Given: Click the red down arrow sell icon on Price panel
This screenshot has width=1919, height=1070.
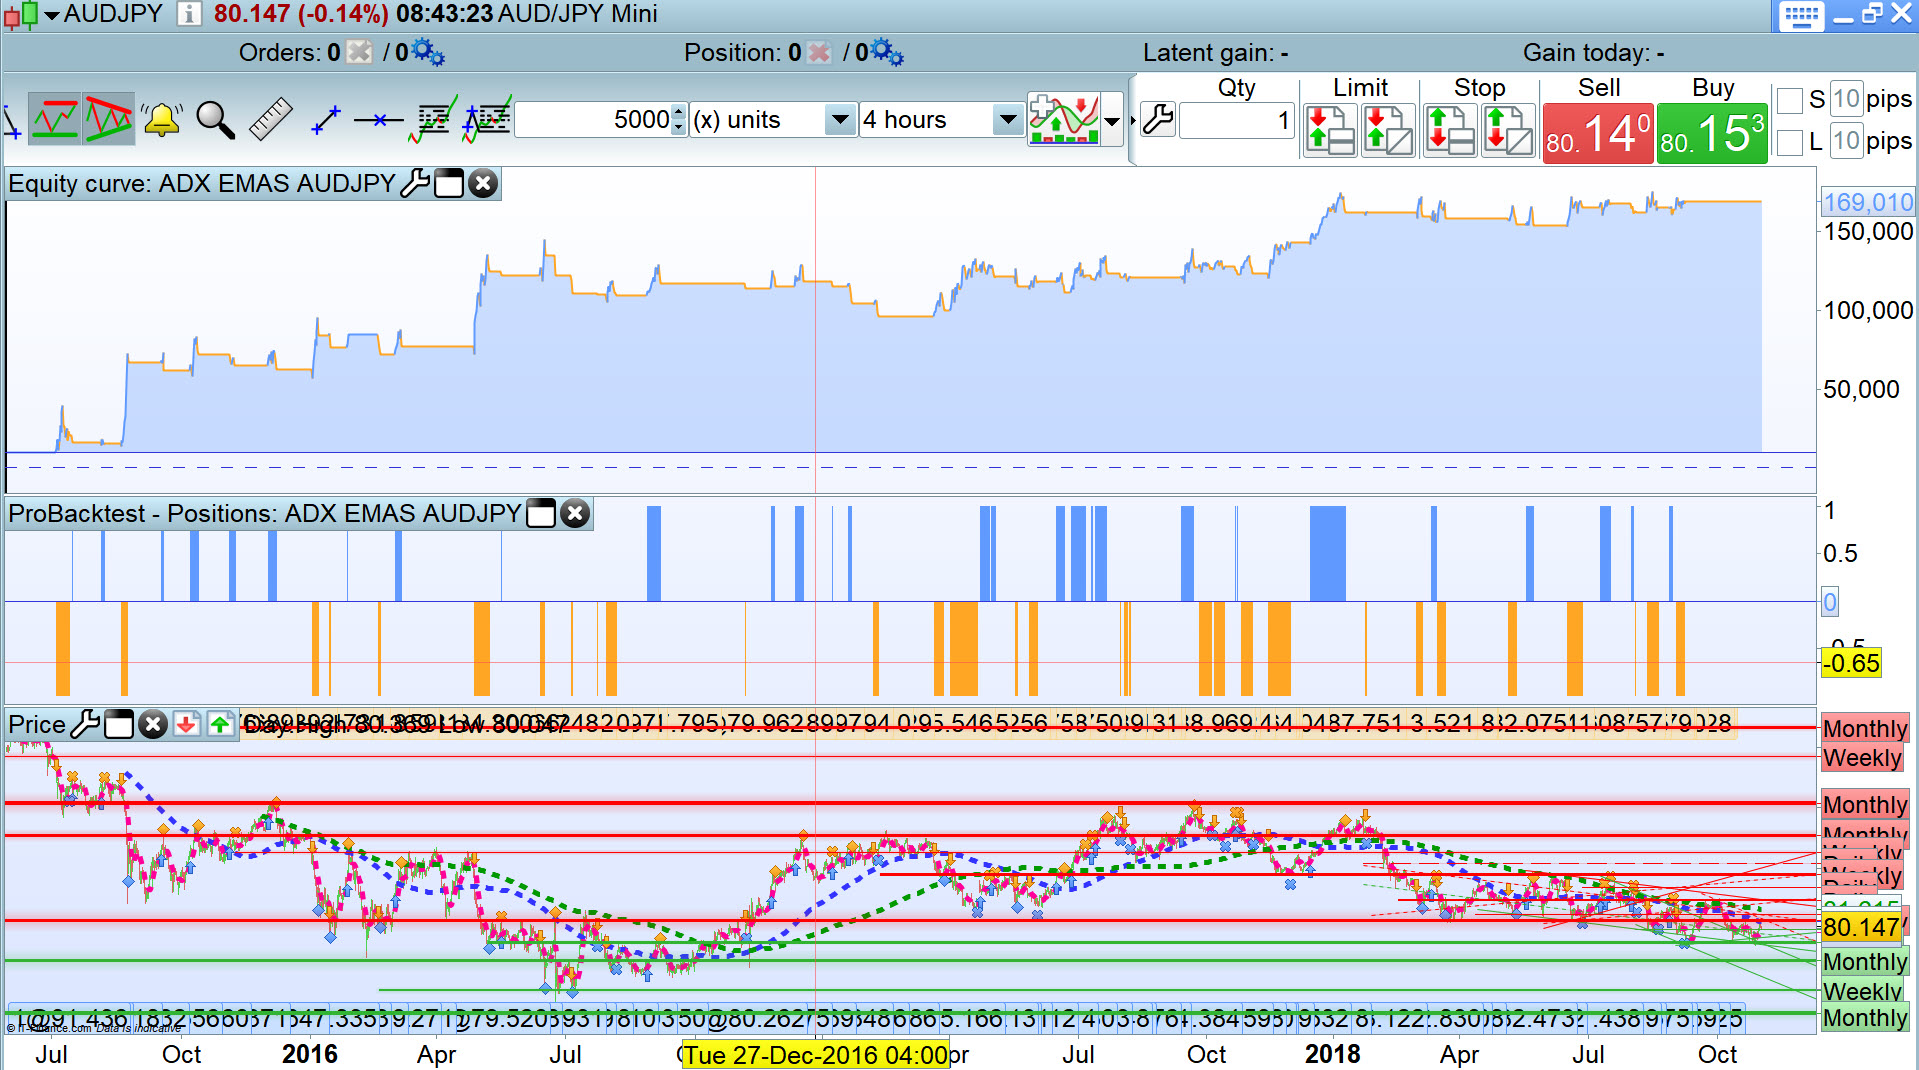Looking at the screenshot, I should tap(186, 724).
